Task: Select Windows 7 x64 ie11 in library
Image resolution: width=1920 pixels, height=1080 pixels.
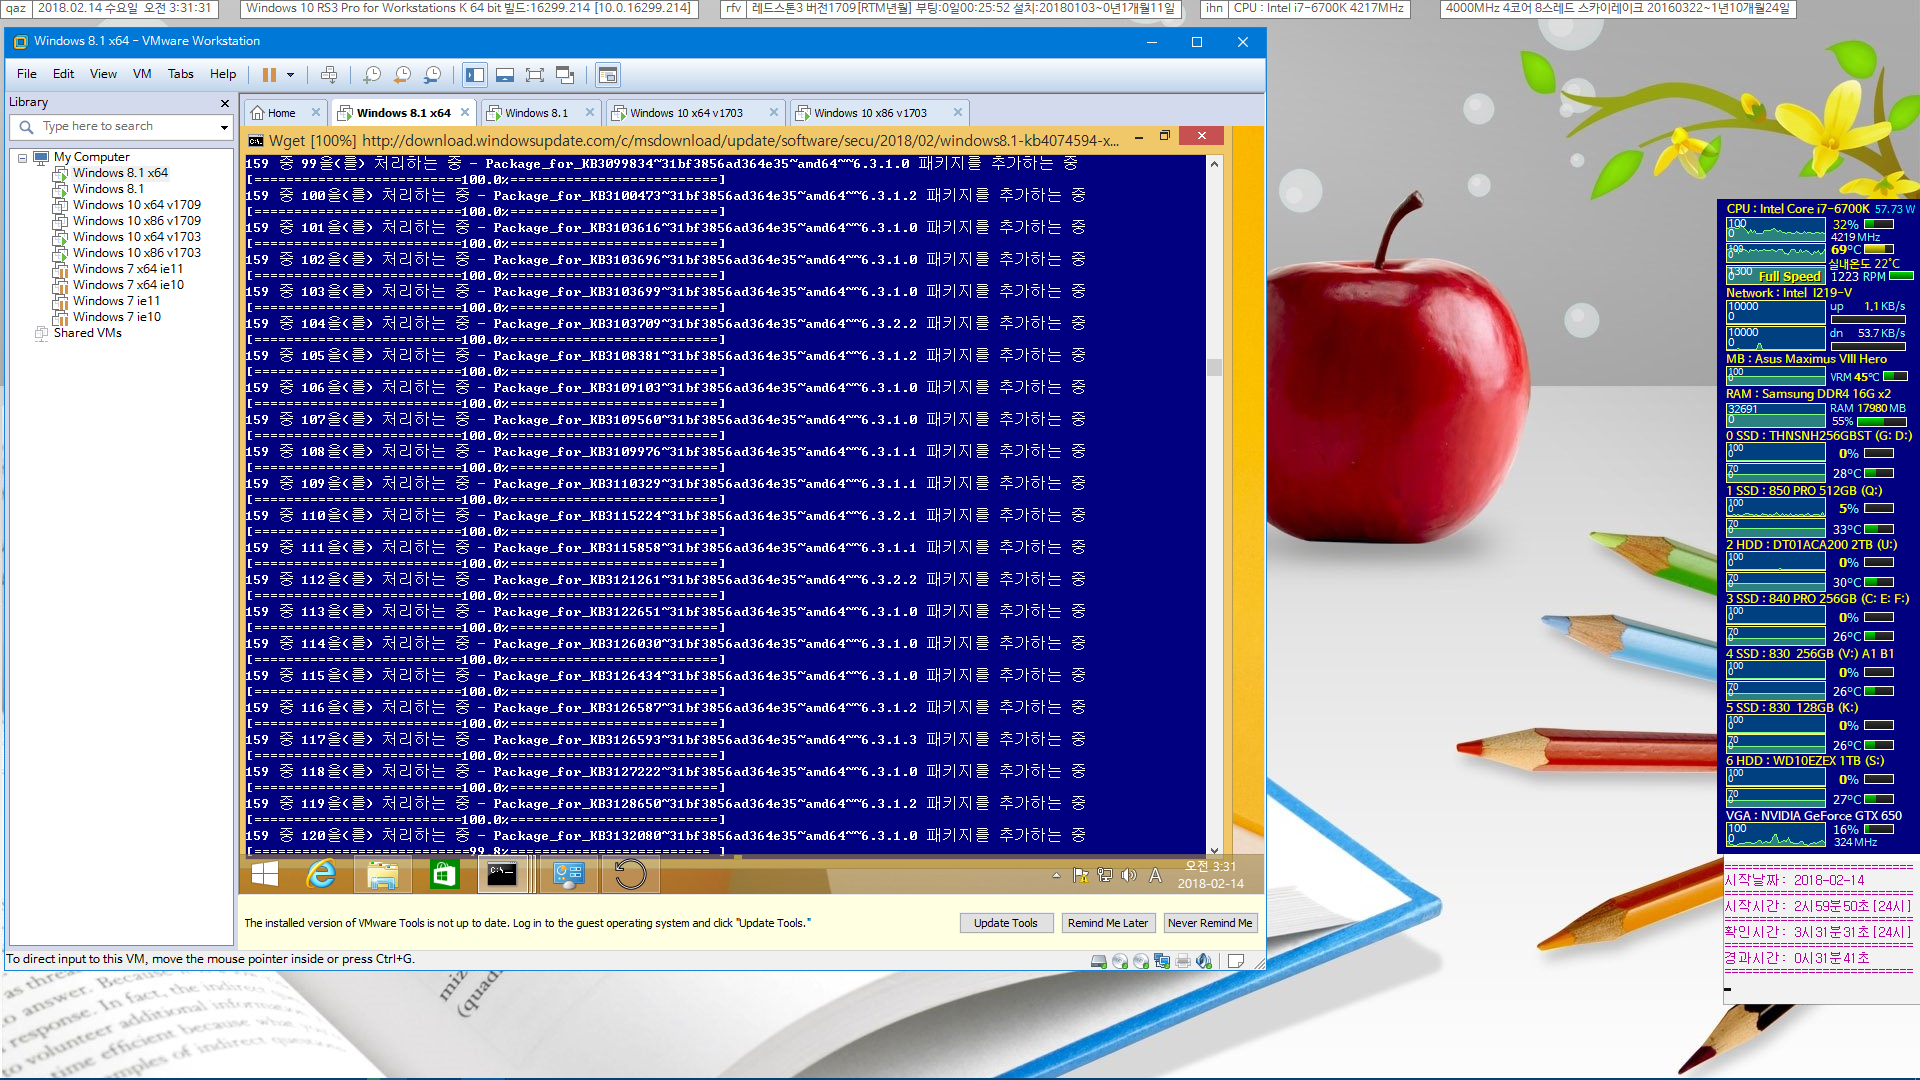Action: [128, 269]
